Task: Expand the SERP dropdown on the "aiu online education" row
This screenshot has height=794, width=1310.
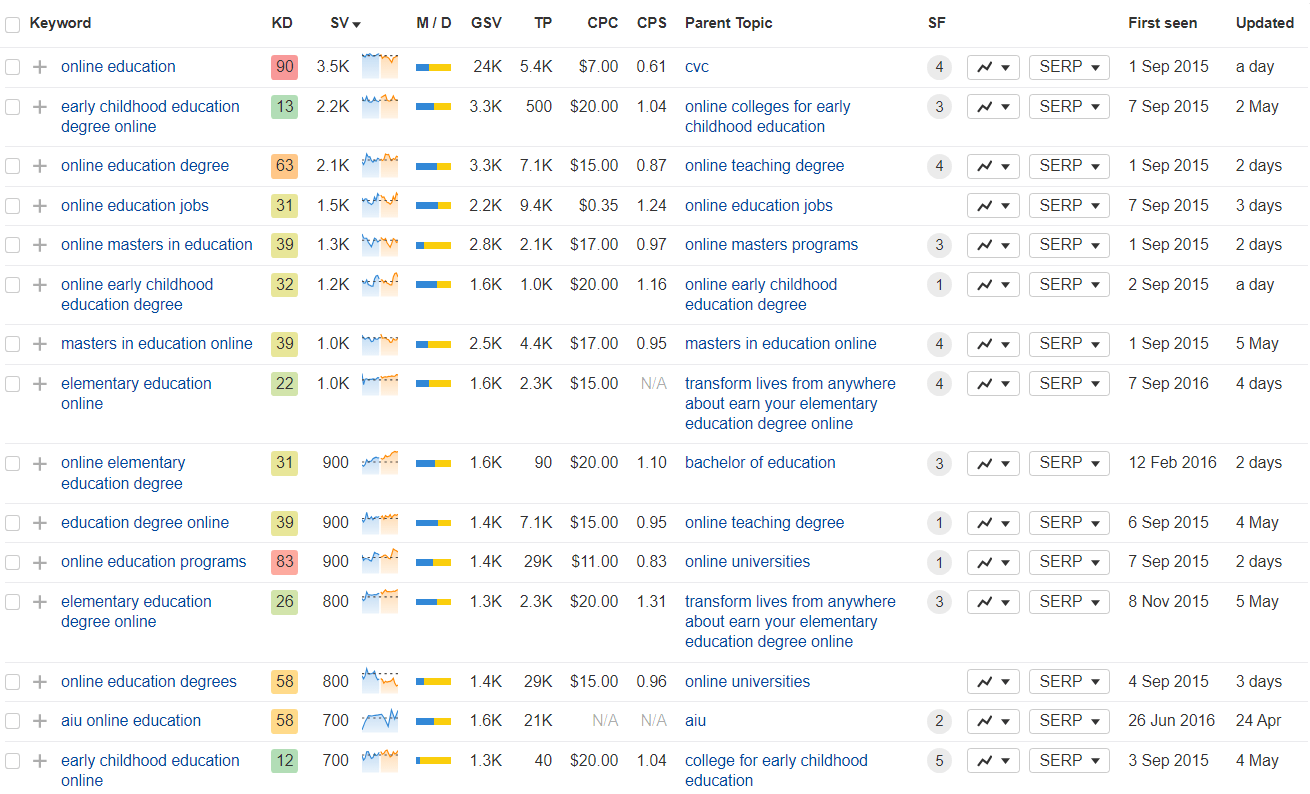Action: tap(1068, 721)
